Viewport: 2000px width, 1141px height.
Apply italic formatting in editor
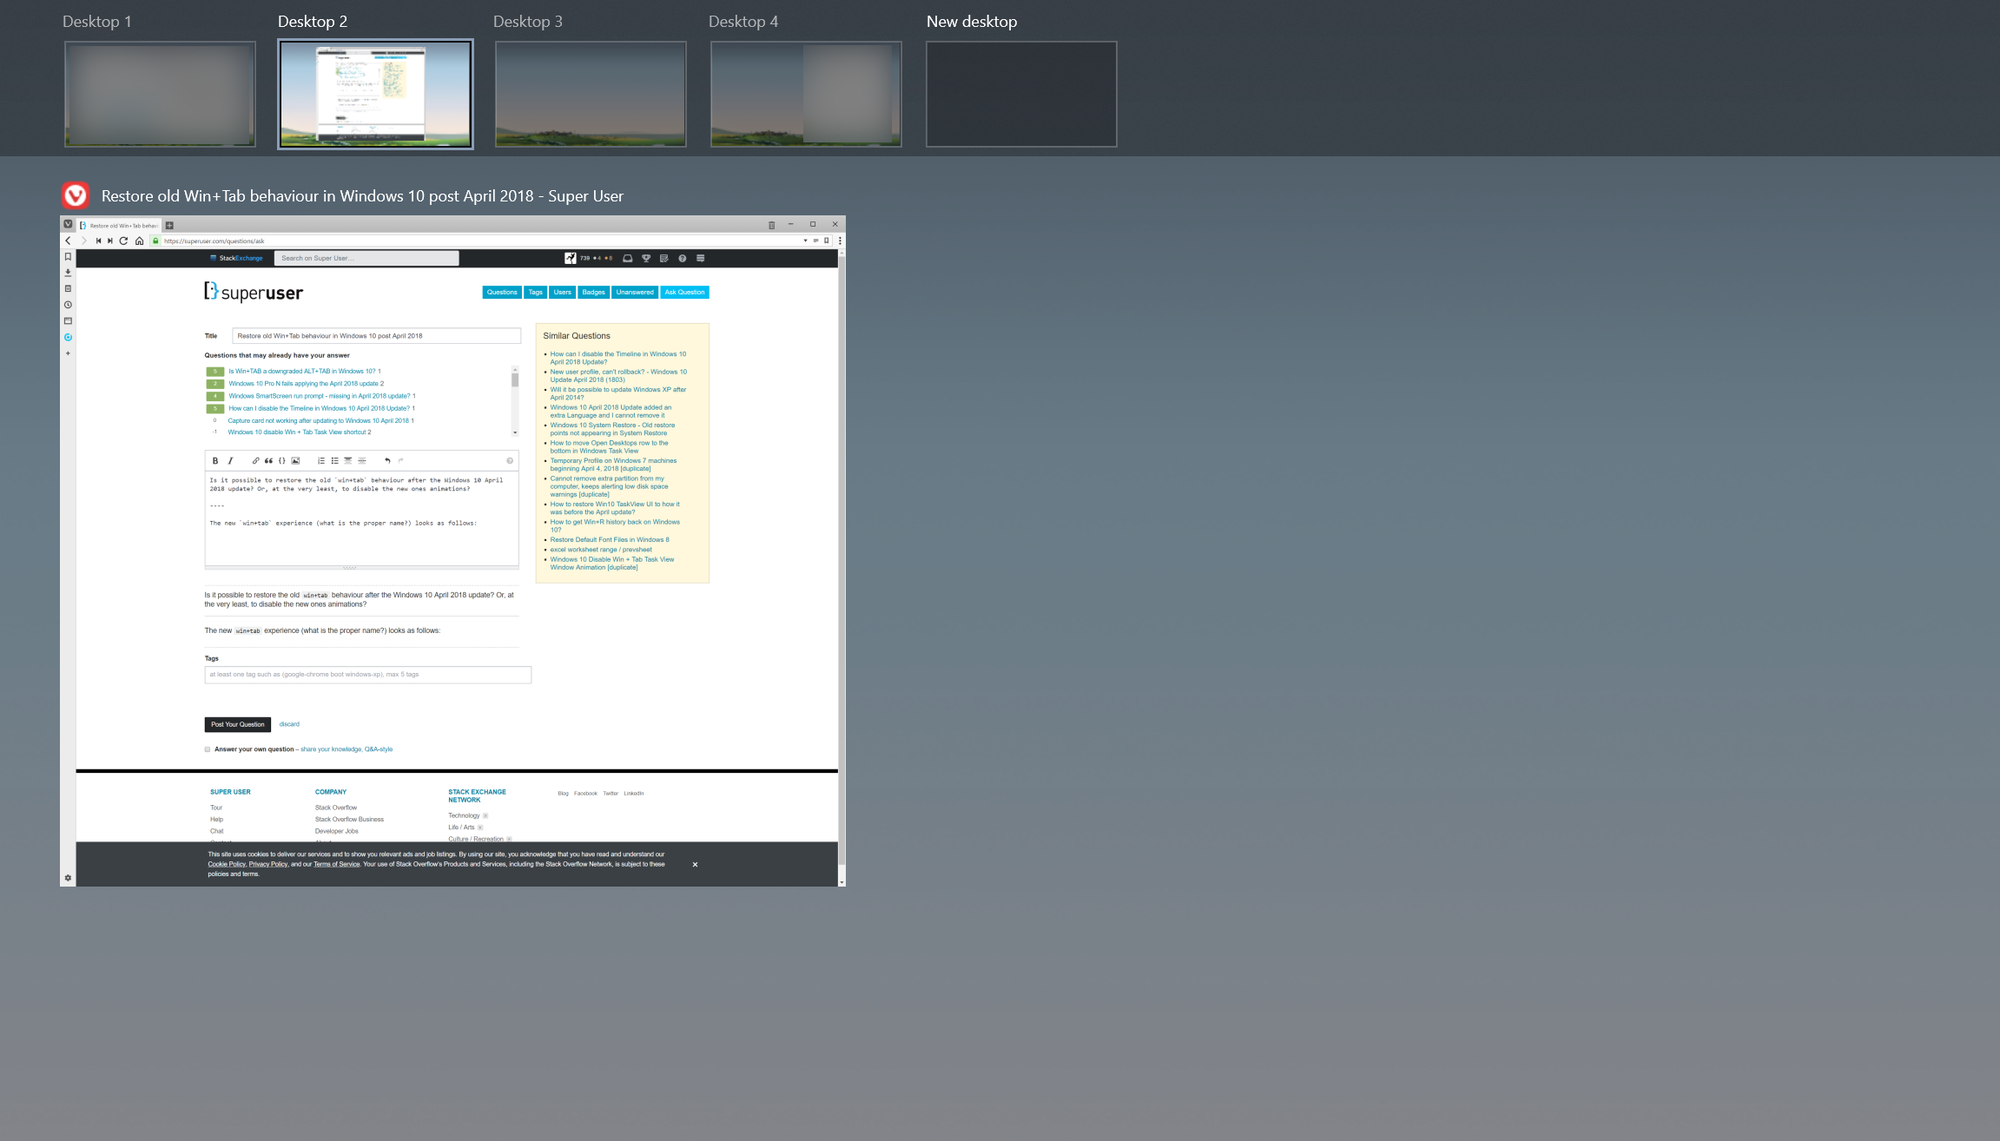coord(230,461)
